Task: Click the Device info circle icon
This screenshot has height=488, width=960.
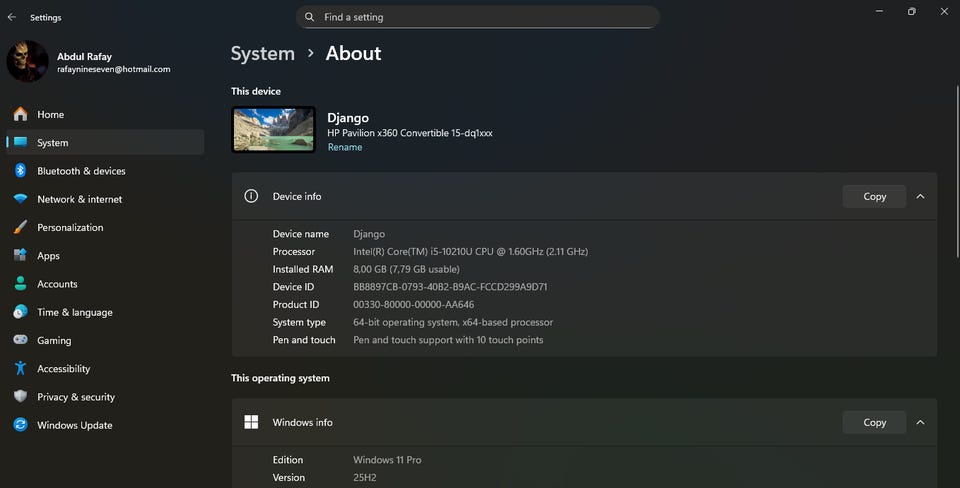Action: coord(251,196)
